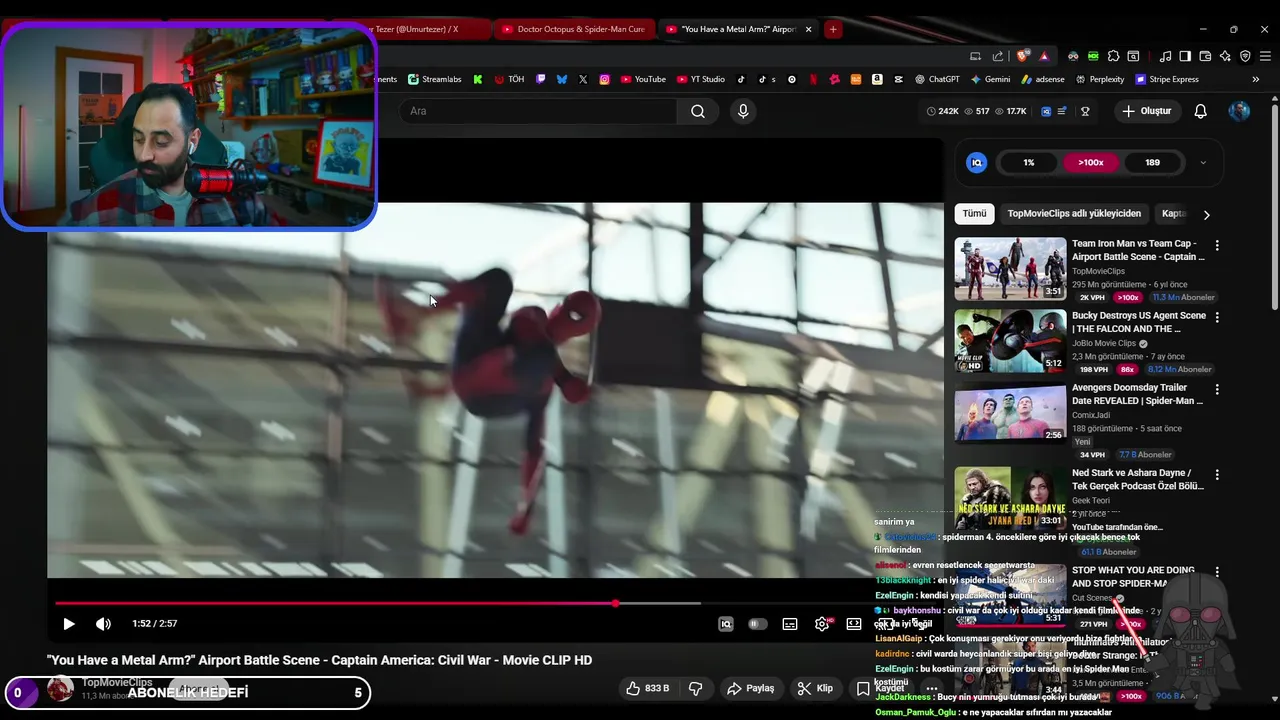Toggle the autoplay switch in the player
This screenshot has height=720, width=1280.
click(x=757, y=624)
